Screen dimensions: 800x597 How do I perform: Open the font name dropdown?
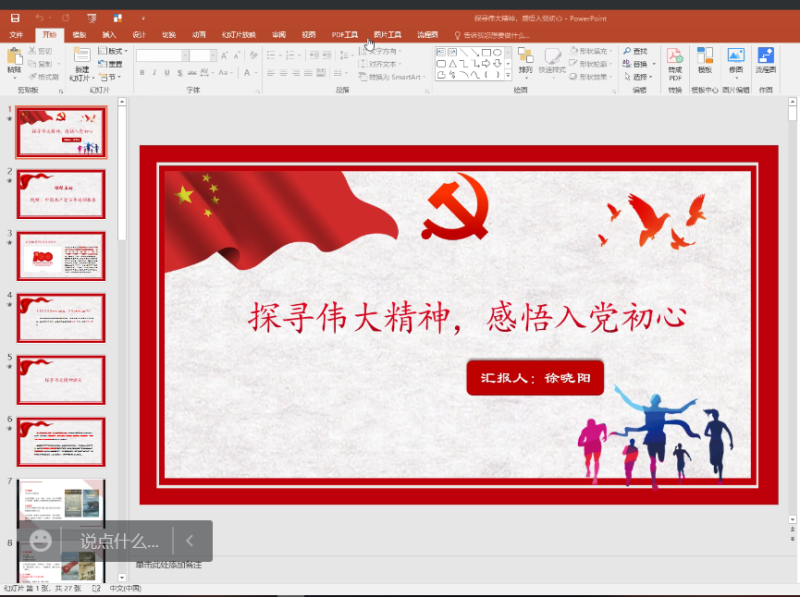click(x=186, y=55)
